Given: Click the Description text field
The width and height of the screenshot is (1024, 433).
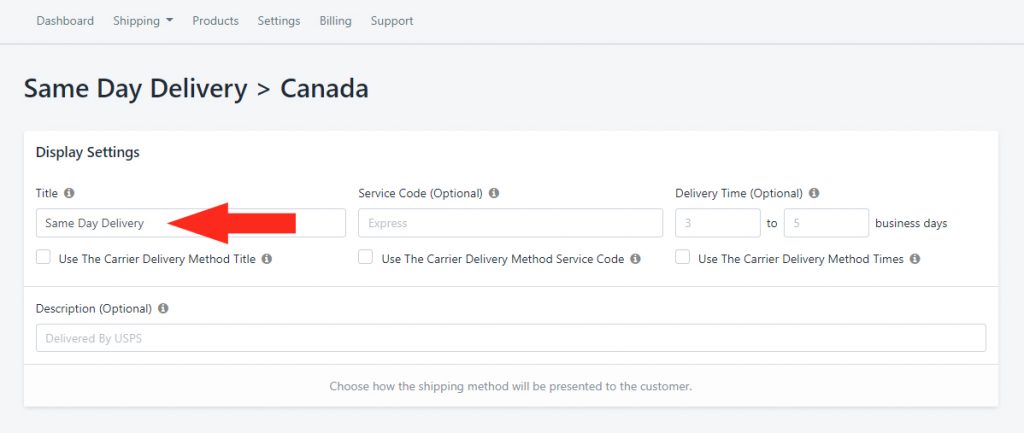Looking at the screenshot, I should (x=511, y=338).
